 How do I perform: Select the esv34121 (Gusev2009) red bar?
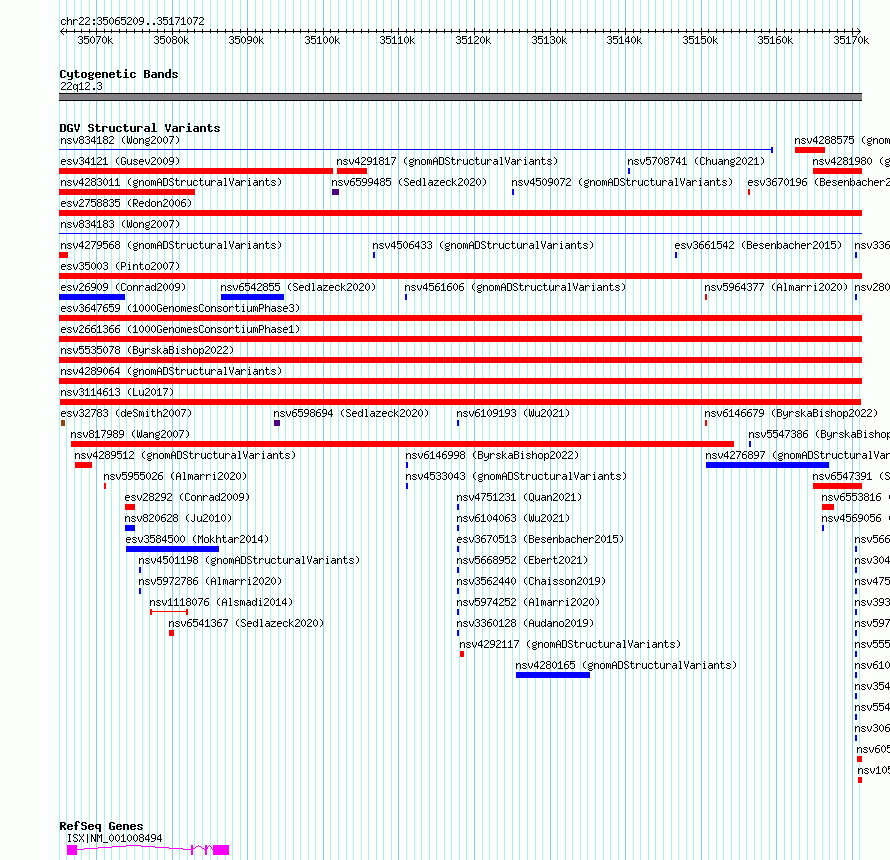point(196,171)
